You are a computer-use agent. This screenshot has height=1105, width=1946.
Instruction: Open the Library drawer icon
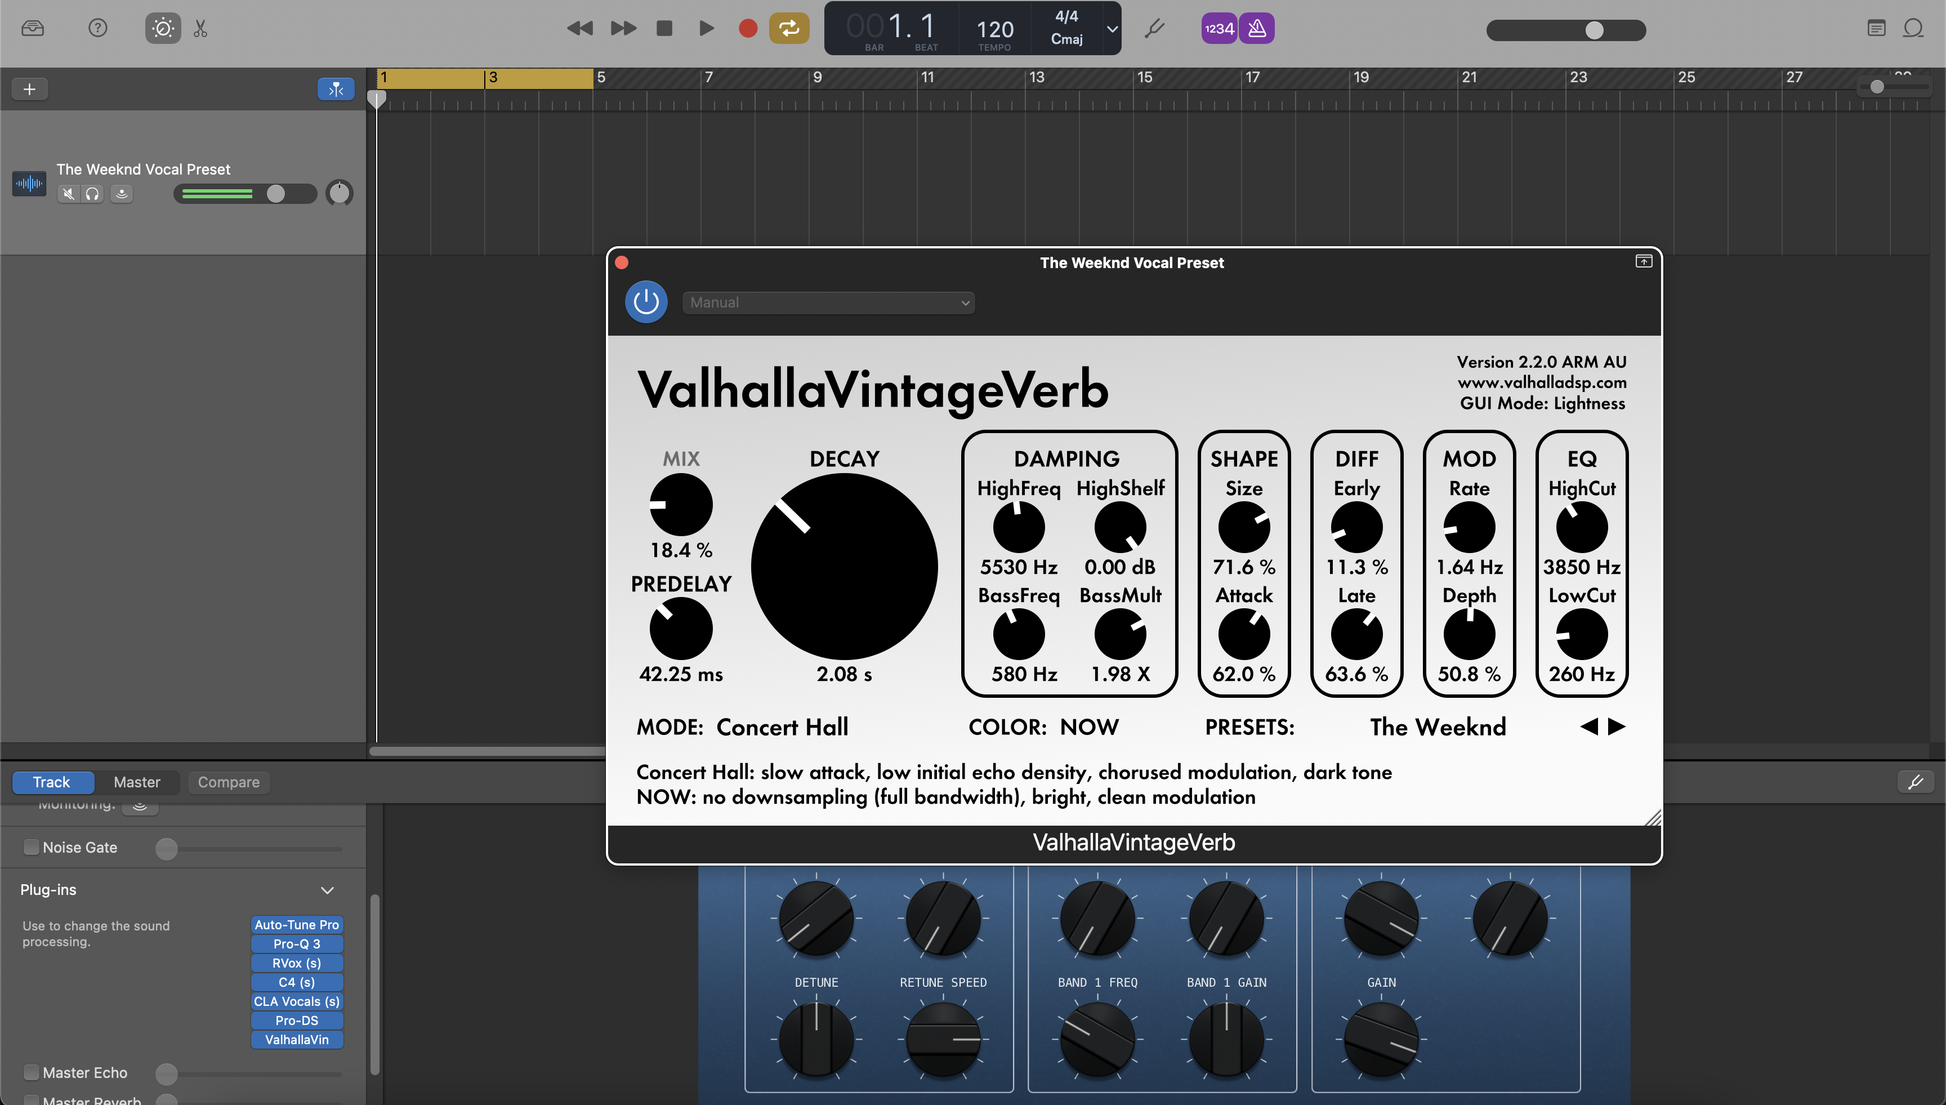click(x=33, y=28)
